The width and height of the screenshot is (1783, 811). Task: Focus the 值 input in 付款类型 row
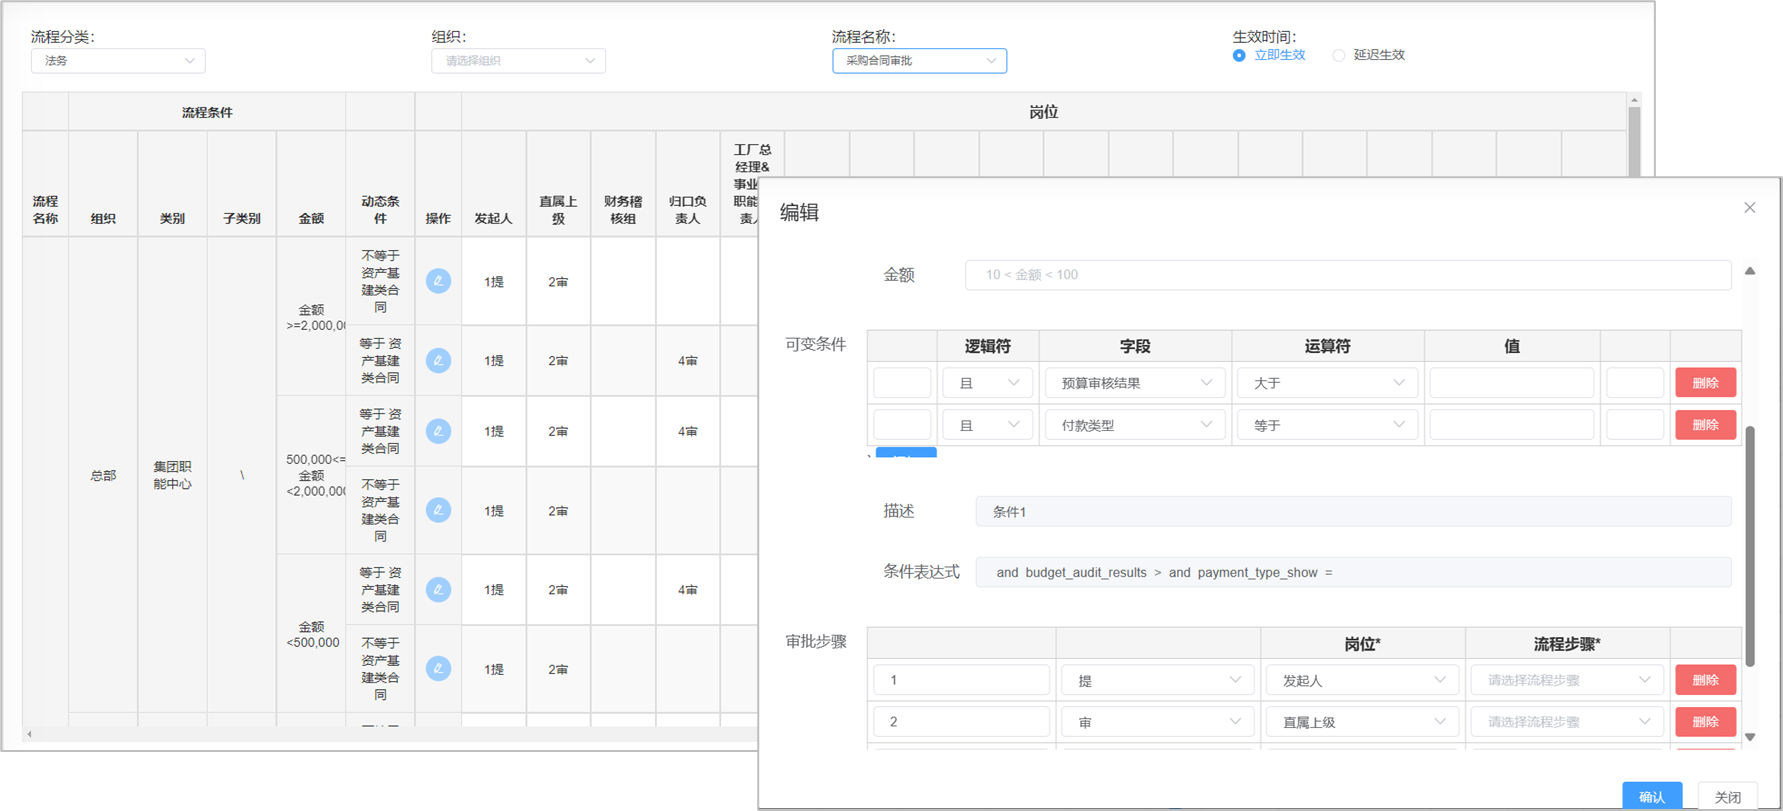coord(1511,425)
